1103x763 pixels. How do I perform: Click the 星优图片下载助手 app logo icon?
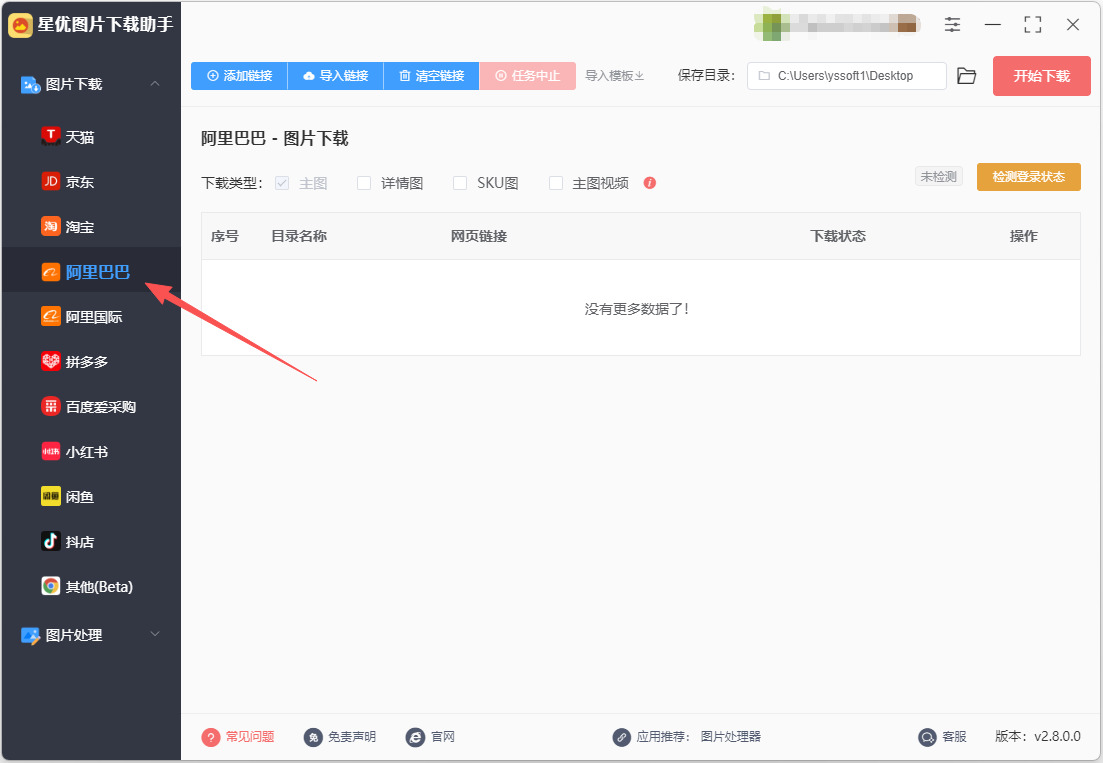coord(20,25)
